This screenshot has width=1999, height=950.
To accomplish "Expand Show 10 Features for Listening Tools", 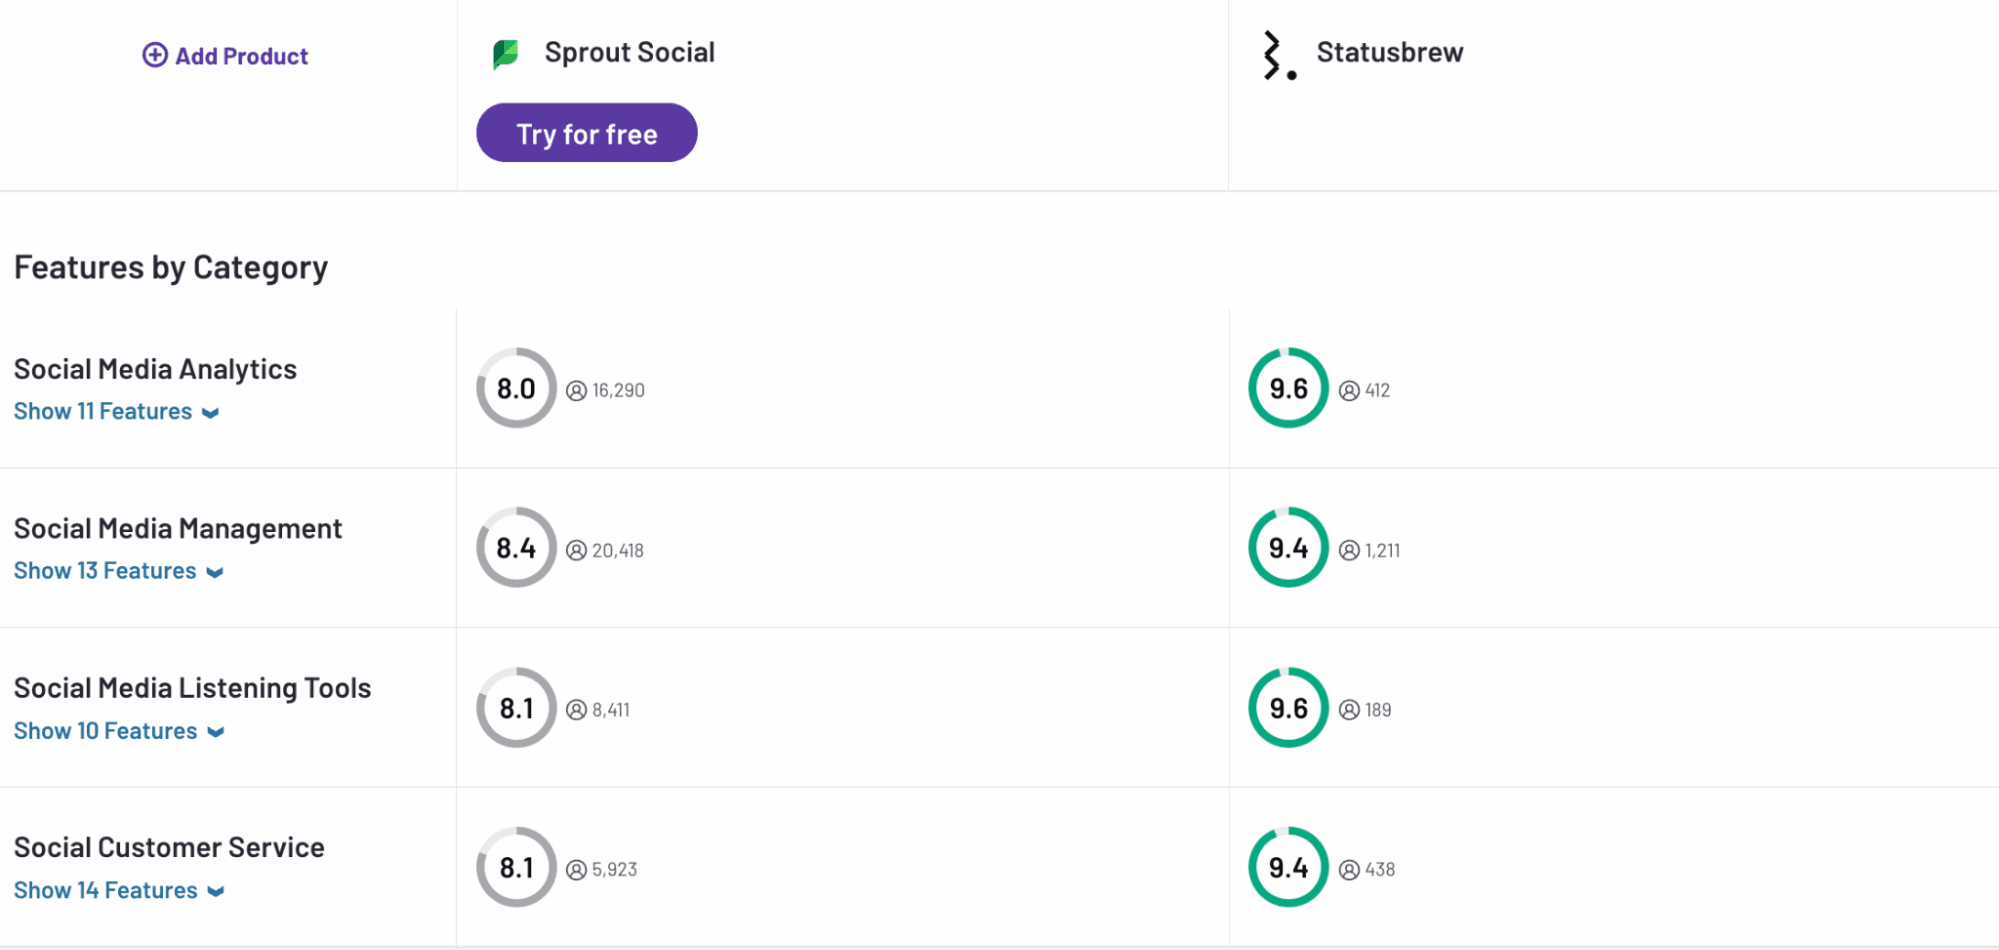I will coord(118,731).
